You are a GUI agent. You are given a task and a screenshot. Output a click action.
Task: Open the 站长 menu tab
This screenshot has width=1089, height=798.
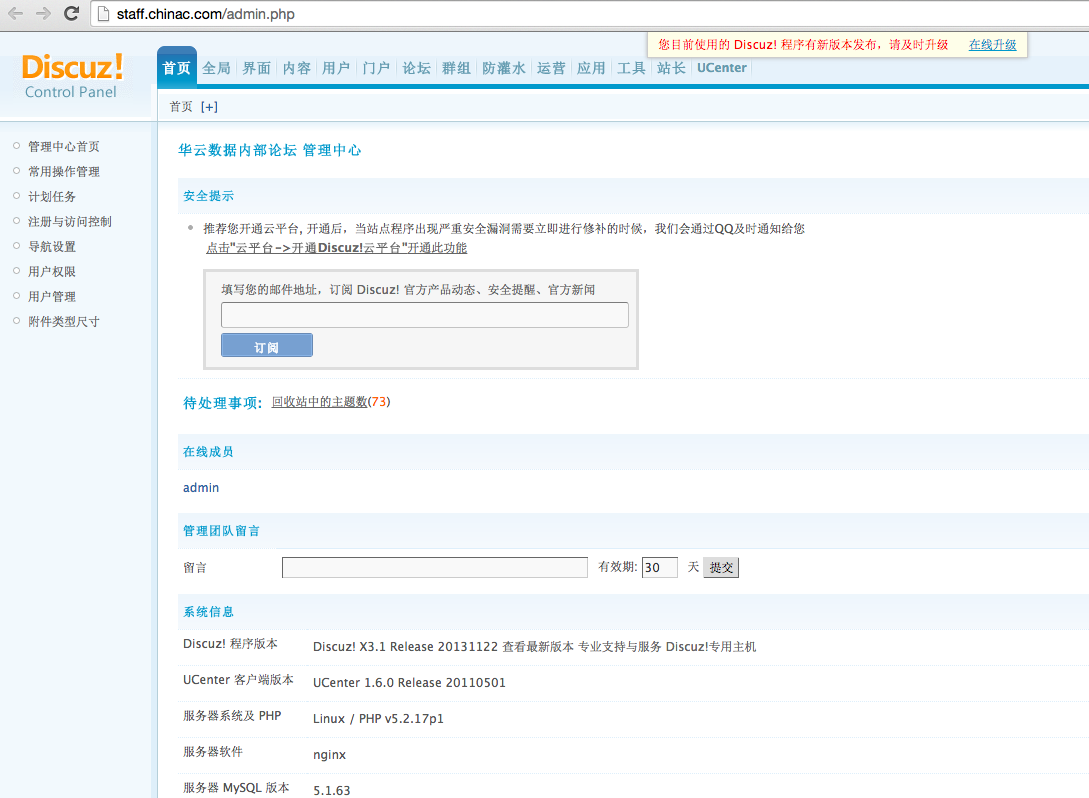point(671,68)
